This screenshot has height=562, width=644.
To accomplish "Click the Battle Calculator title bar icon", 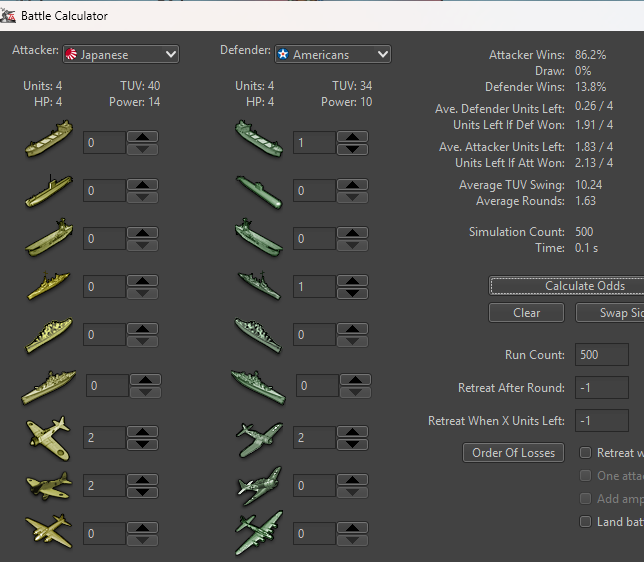I will click(x=8, y=16).
